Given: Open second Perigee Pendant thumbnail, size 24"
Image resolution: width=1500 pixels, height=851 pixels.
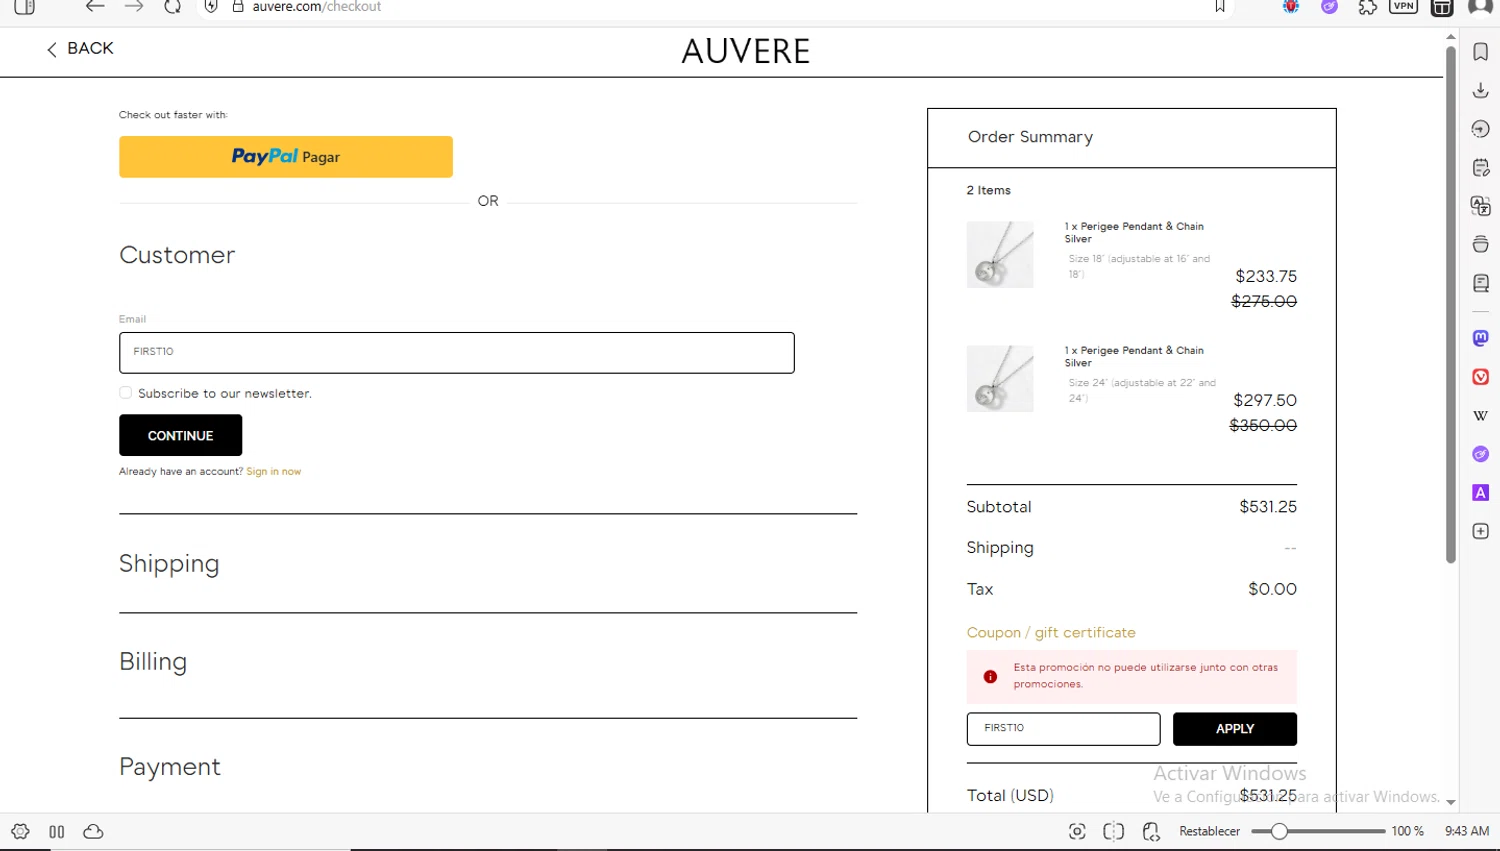Looking at the screenshot, I should (x=1000, y=379).
